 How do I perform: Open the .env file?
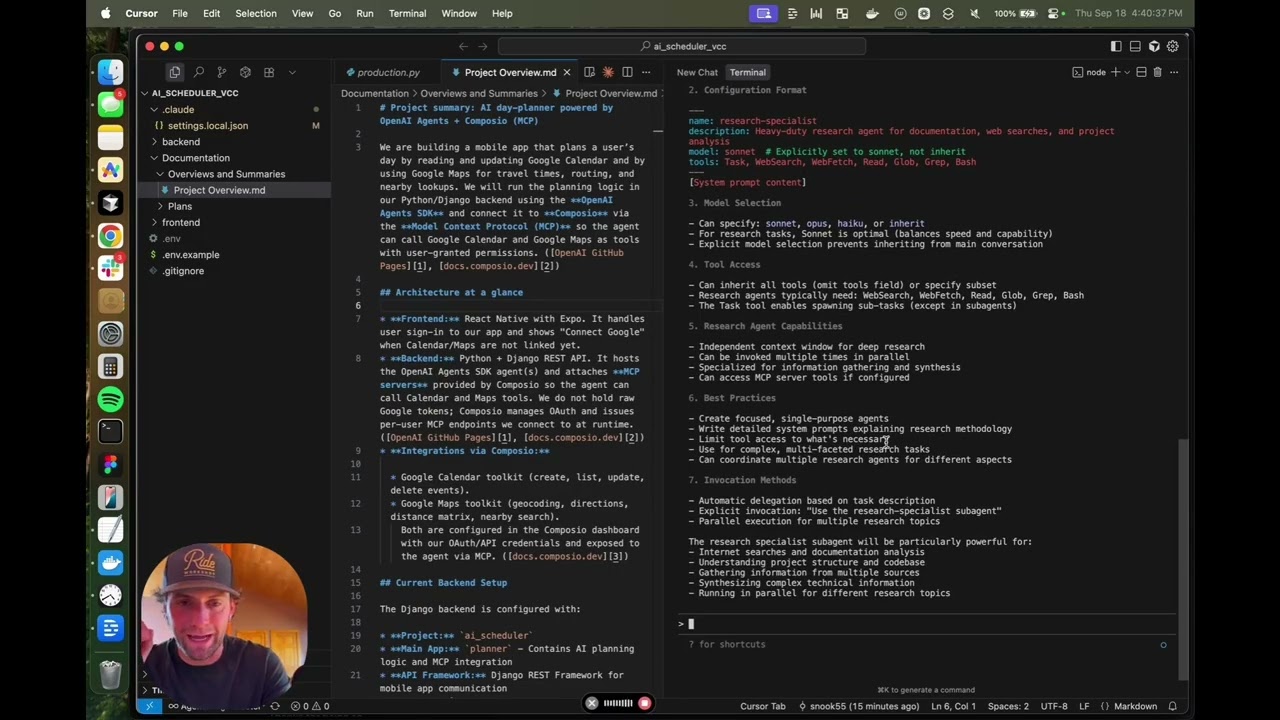pyautogui.click(x=171, y=238)
